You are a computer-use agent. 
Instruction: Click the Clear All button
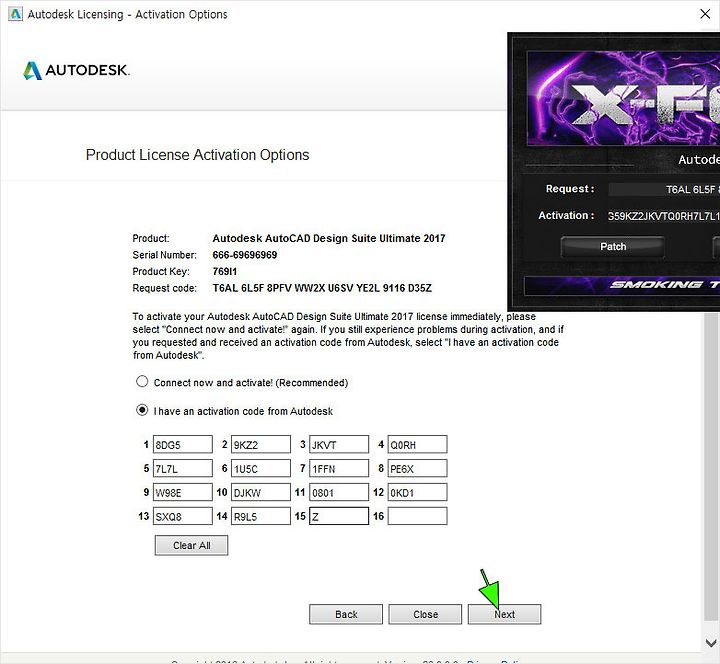[x=191, y=545]
